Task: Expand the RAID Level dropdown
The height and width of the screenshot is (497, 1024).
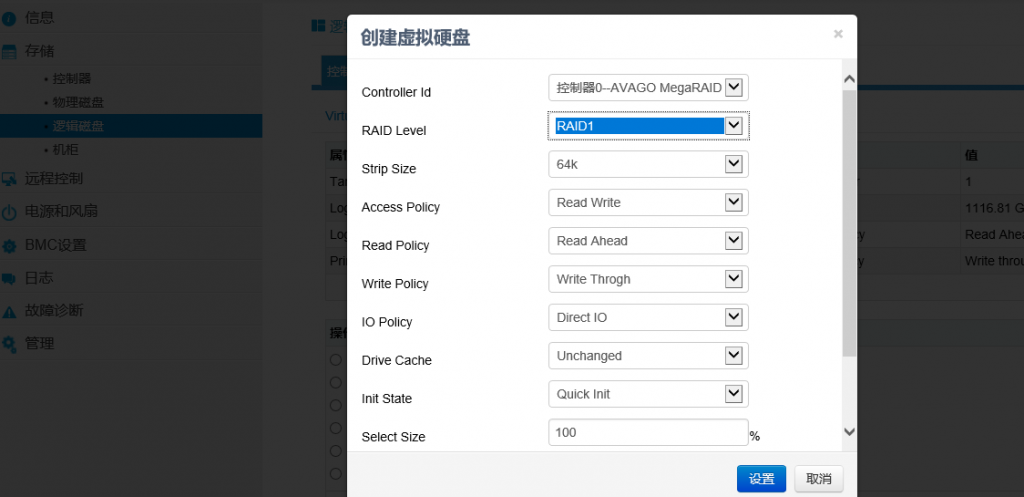Action: click(x=648, y=126)
